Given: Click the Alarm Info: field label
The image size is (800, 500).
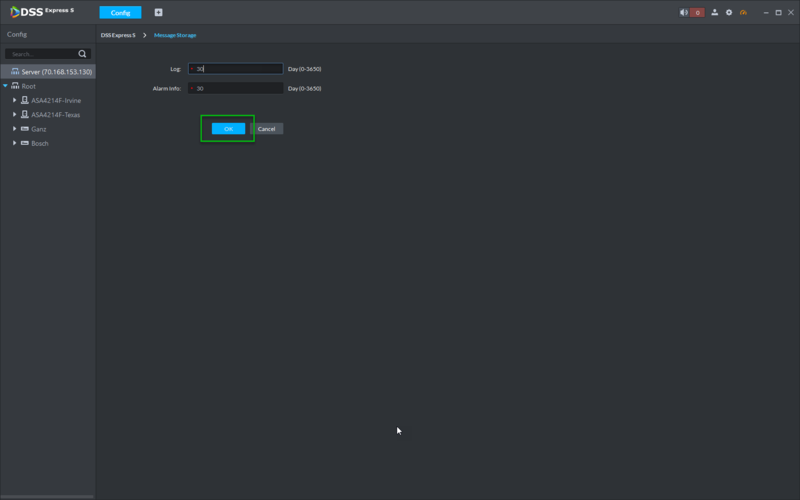Looking at the screenshot, I should [x=167, y=88].
